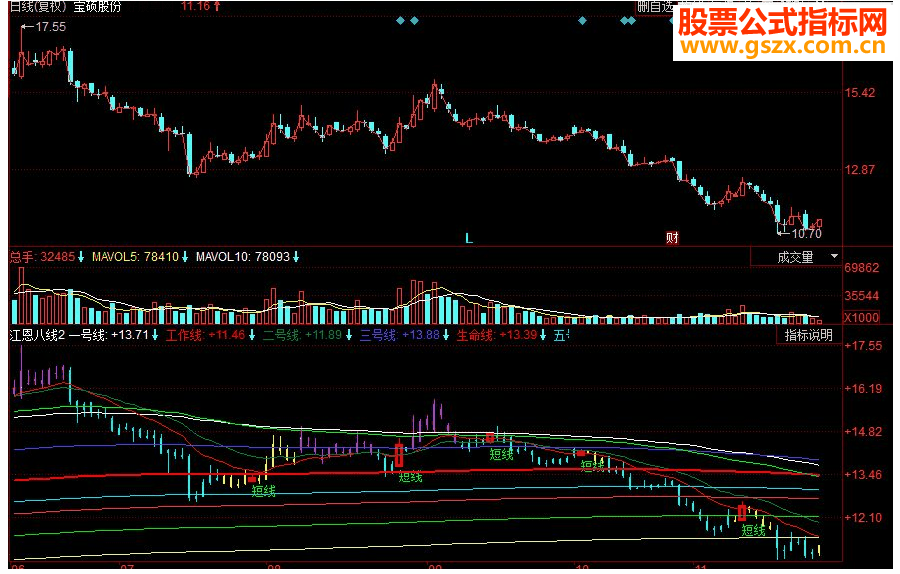Click the +17.55 indicator axis value

tap(863, 346)
